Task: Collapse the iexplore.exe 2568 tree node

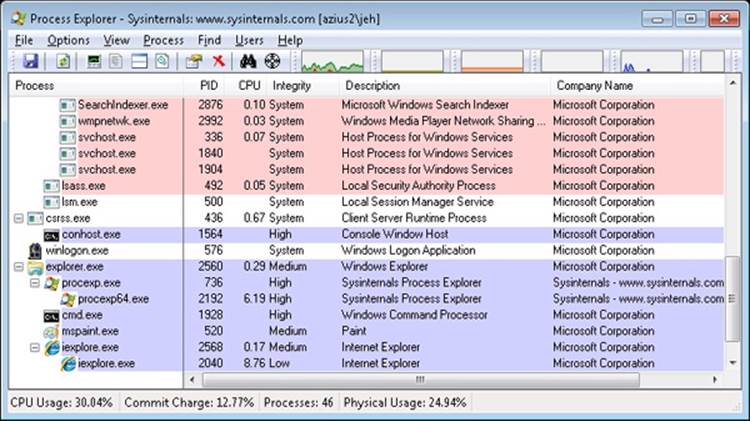Action: pyautogui.click(x=34, y=348)
